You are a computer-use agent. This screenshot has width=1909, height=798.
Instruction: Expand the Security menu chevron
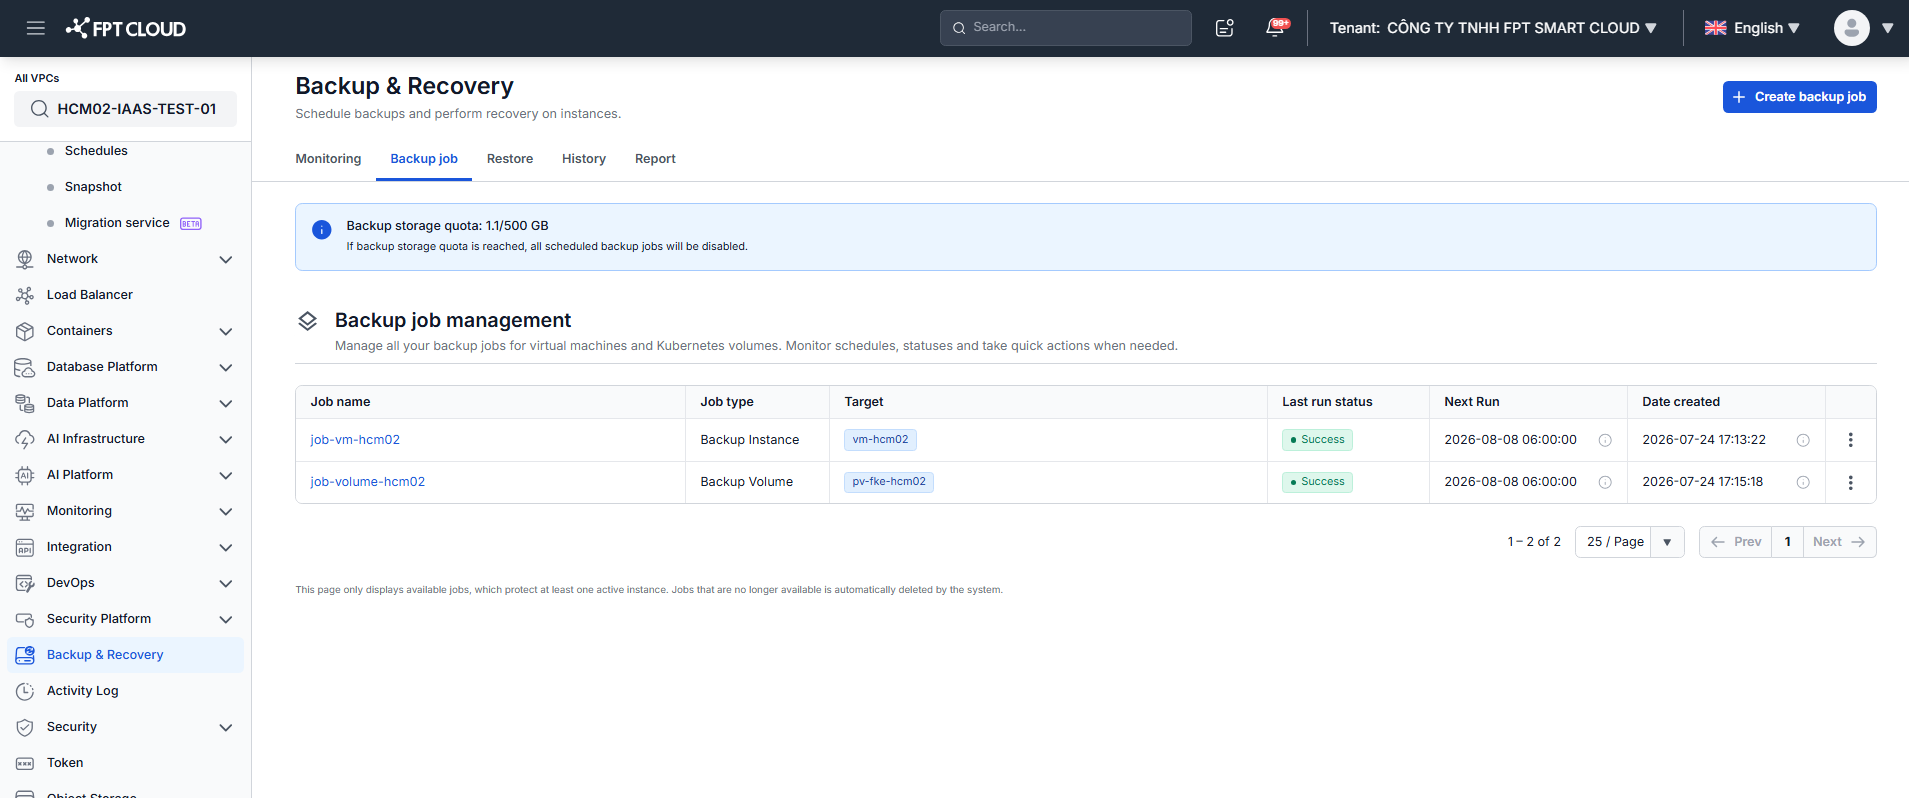click(x=226, y=727)
